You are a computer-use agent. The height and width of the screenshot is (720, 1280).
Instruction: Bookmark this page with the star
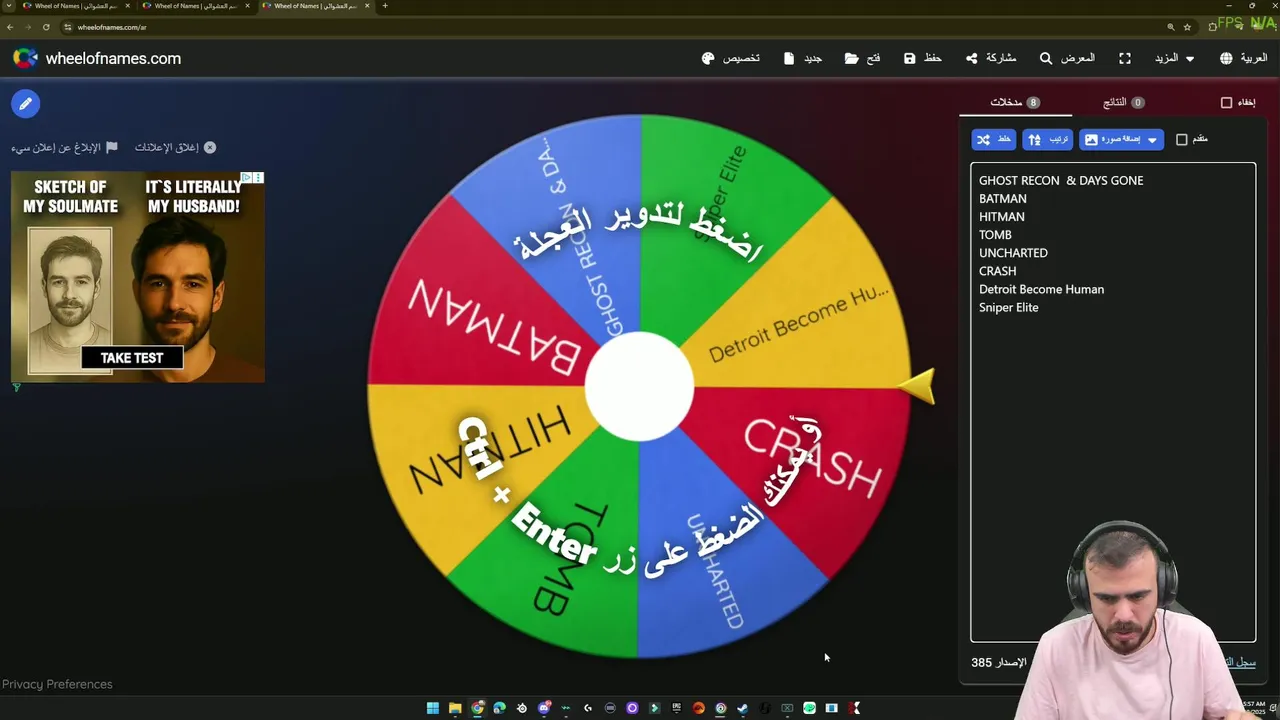point(1187,27)
